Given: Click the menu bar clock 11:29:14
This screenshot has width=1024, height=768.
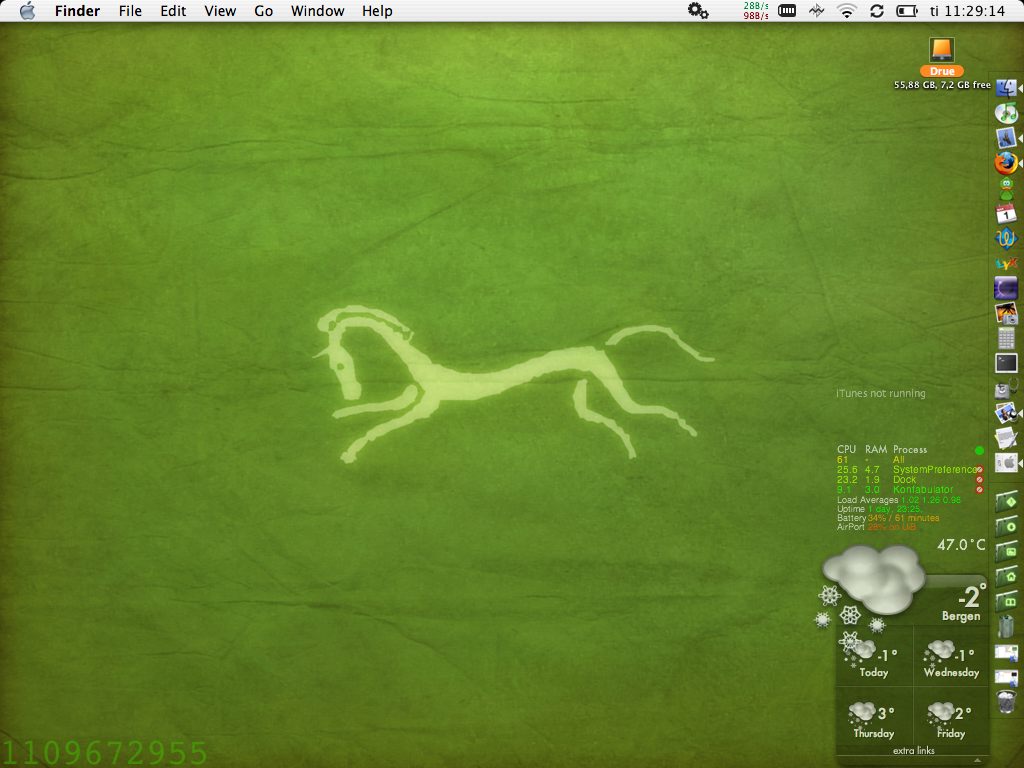Looking at the screenshot, I should 967,10.
